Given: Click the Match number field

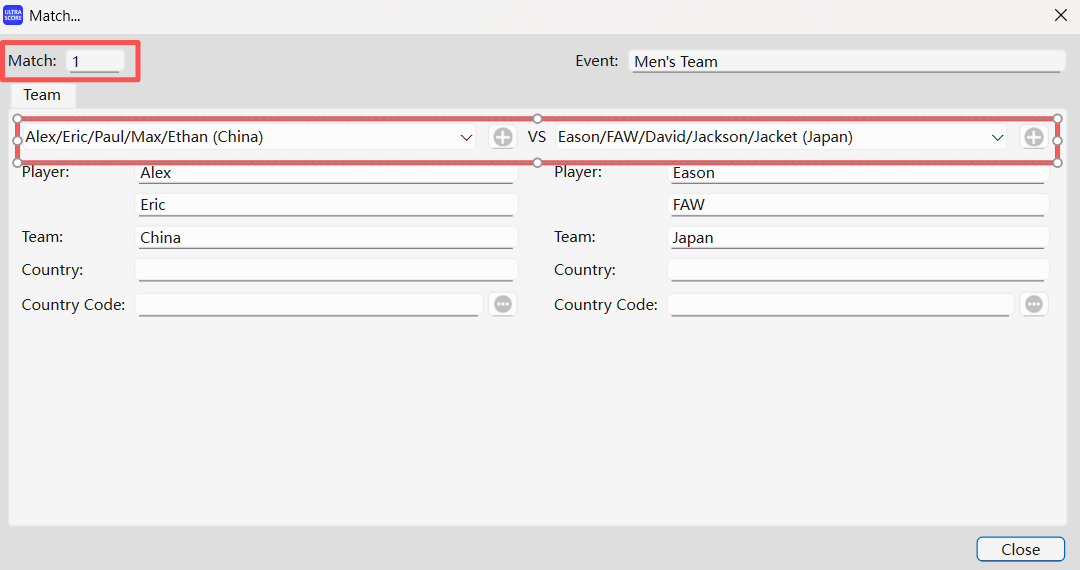Looking at the screenshot, I should [94, 61].
